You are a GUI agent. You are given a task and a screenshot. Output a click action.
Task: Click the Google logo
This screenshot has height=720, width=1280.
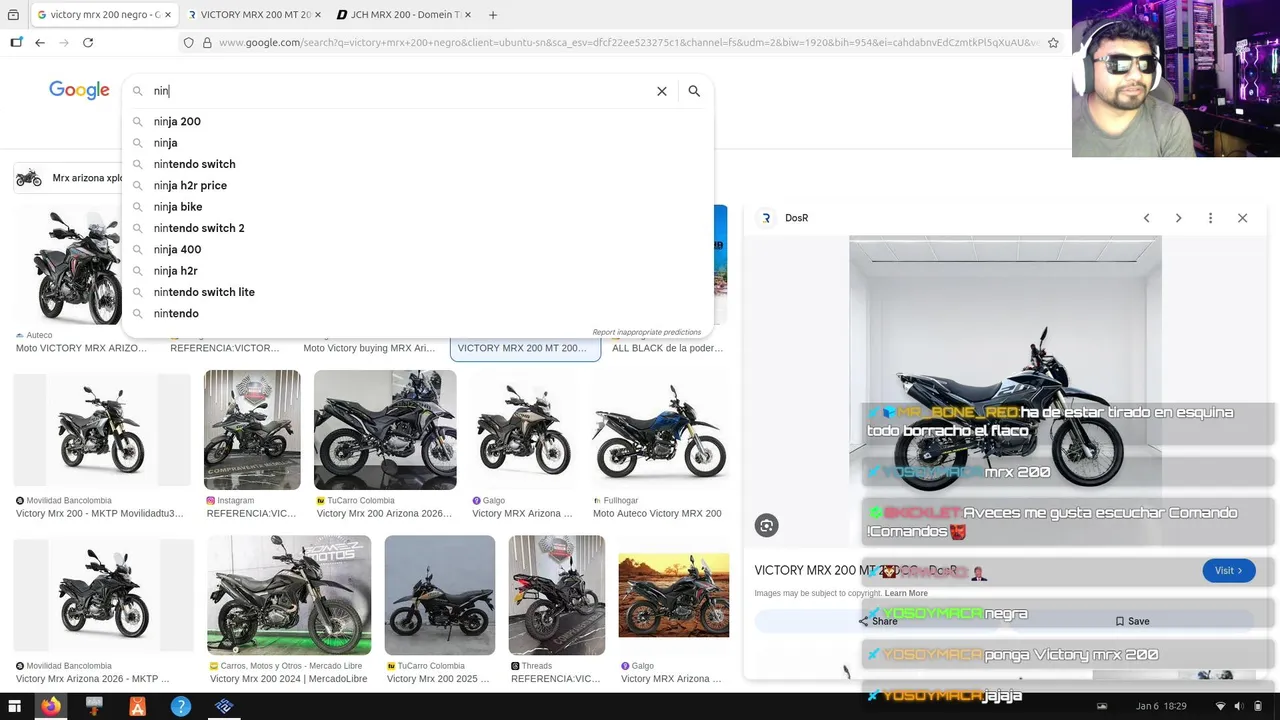click(79, 91)
